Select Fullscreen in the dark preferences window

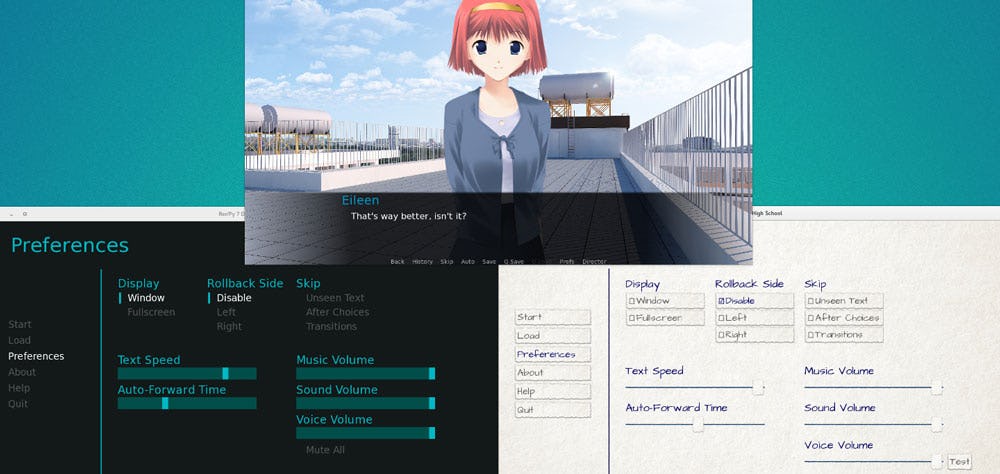click(x=151, y=312)
